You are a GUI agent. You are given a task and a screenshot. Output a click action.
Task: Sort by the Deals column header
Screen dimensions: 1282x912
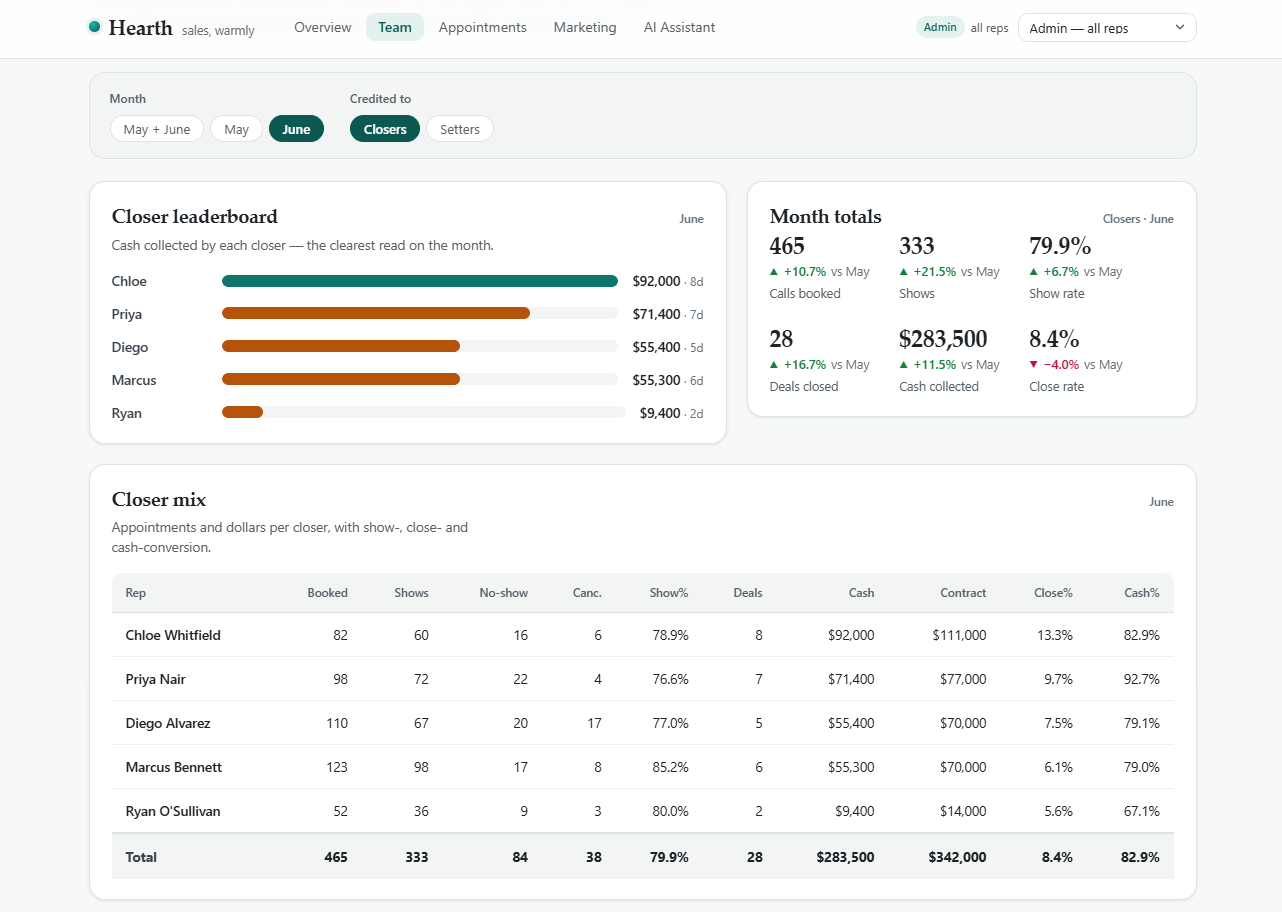[748, 593]
